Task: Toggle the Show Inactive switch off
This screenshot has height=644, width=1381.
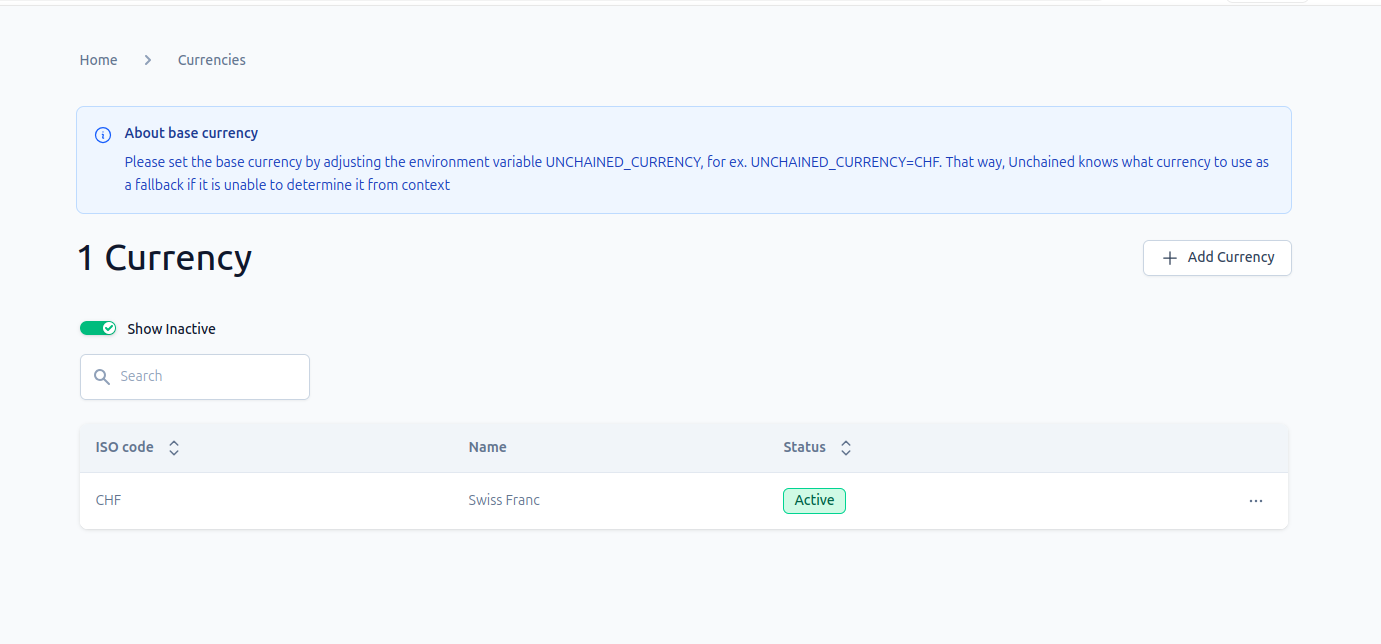Action: tap(98, 328)
